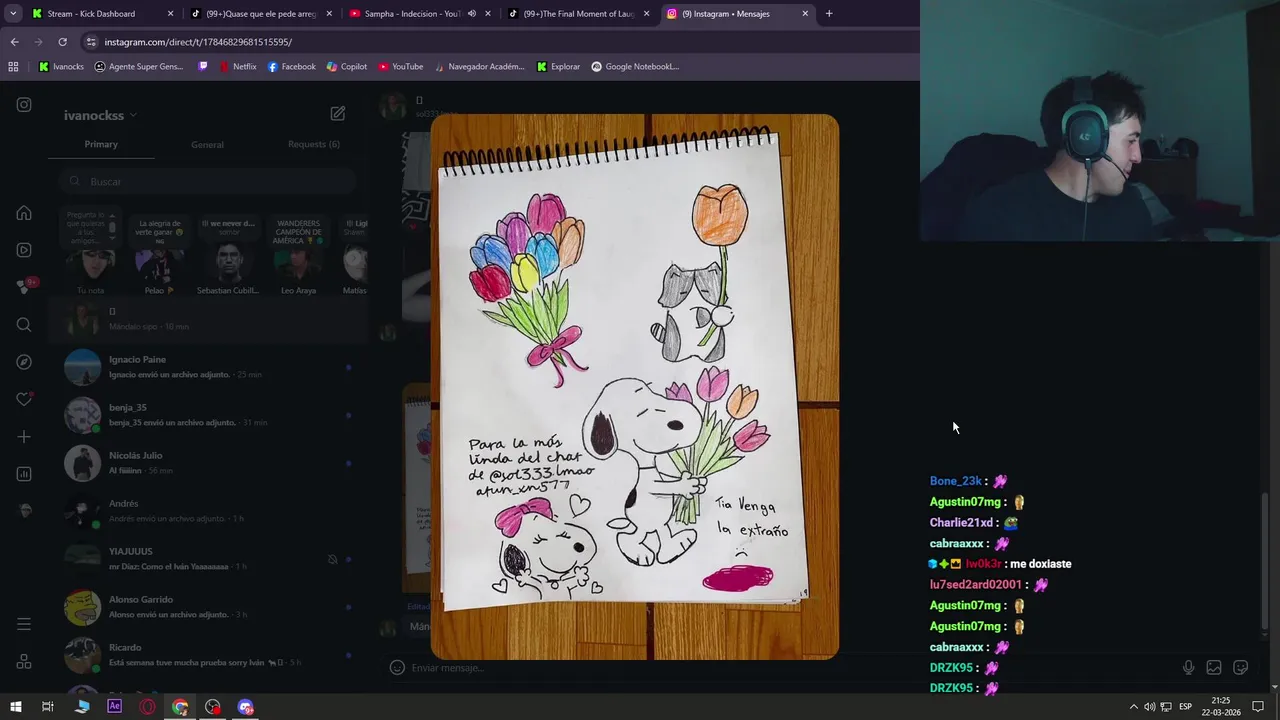The image size is (1280, 720).
Task: View site information icon in the address bar
Action: point(91,42)
